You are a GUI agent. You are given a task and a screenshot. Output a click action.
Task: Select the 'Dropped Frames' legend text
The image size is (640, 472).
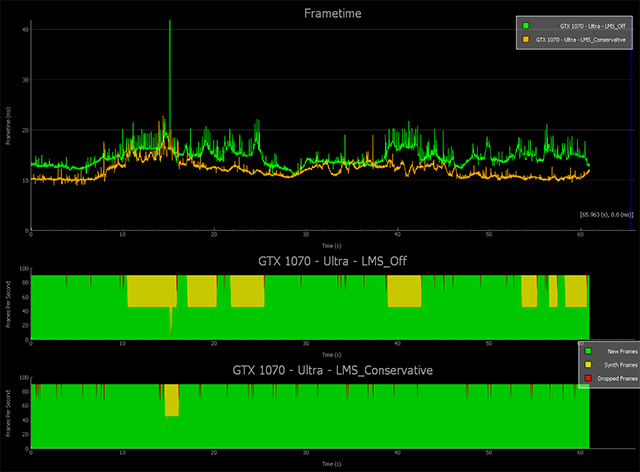tap(617, 379)
